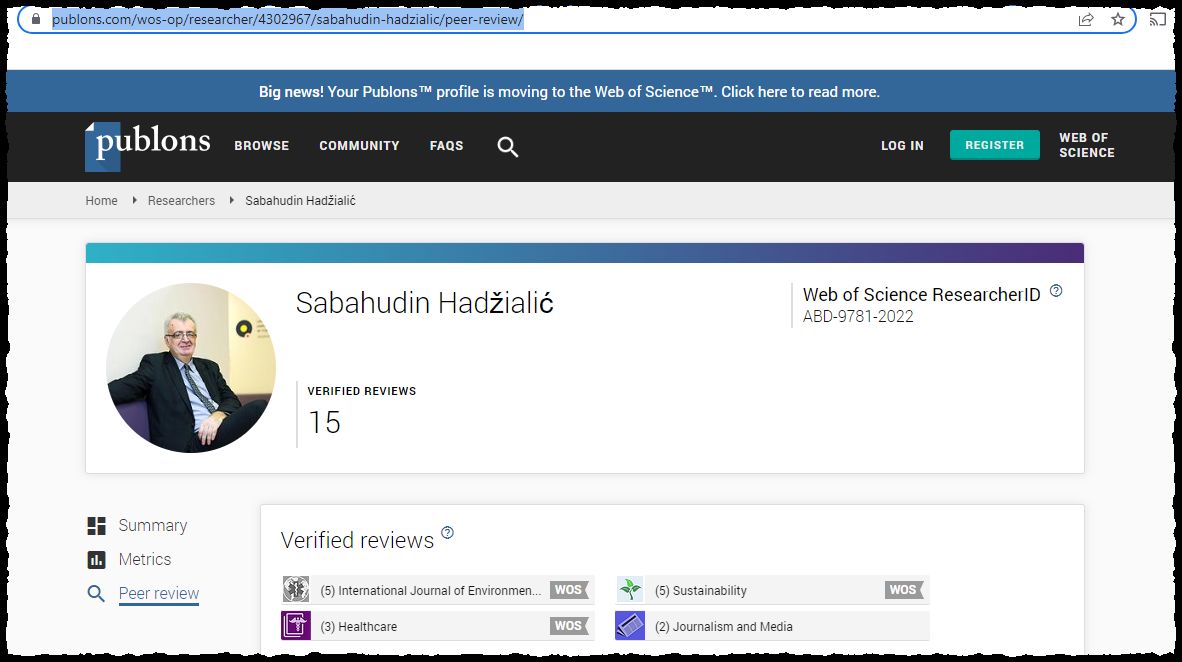
Task: Click the cast icon next to address bar
Action: point(1157,19)
